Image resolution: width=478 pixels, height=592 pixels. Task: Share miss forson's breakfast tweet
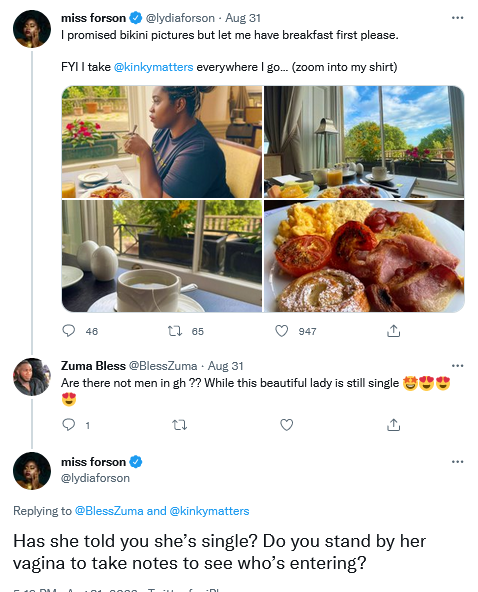[x=393, y=331]
